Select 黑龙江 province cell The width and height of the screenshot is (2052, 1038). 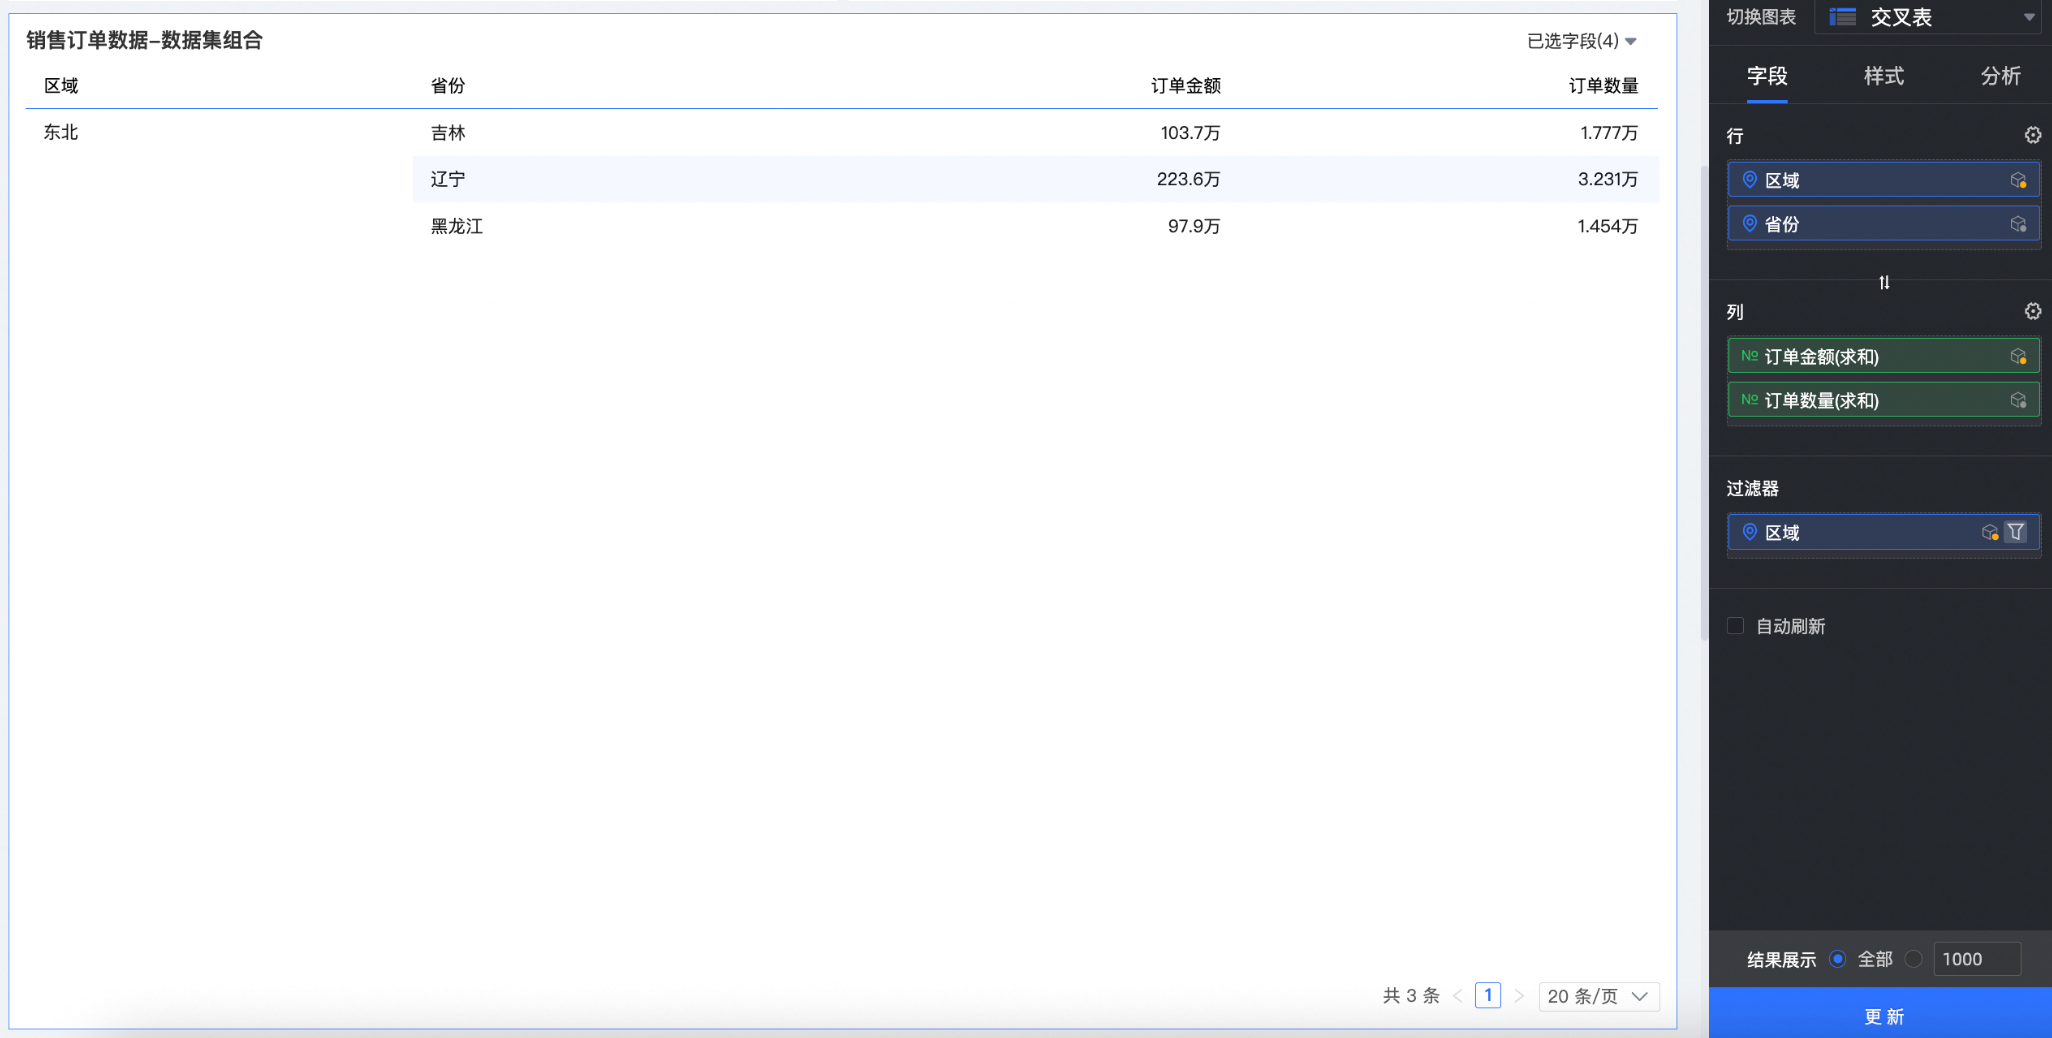(457, 226)
